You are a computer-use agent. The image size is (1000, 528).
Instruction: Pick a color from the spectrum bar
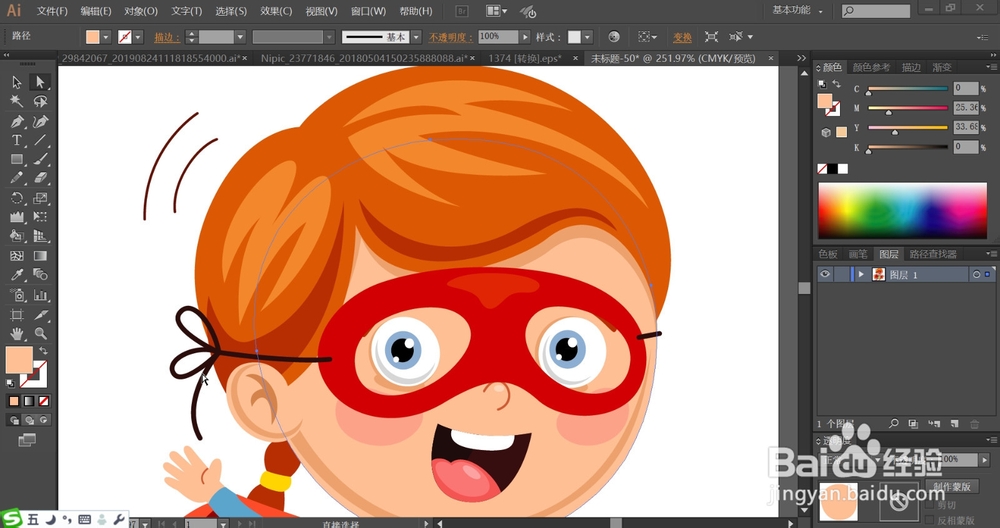(902, 210)
